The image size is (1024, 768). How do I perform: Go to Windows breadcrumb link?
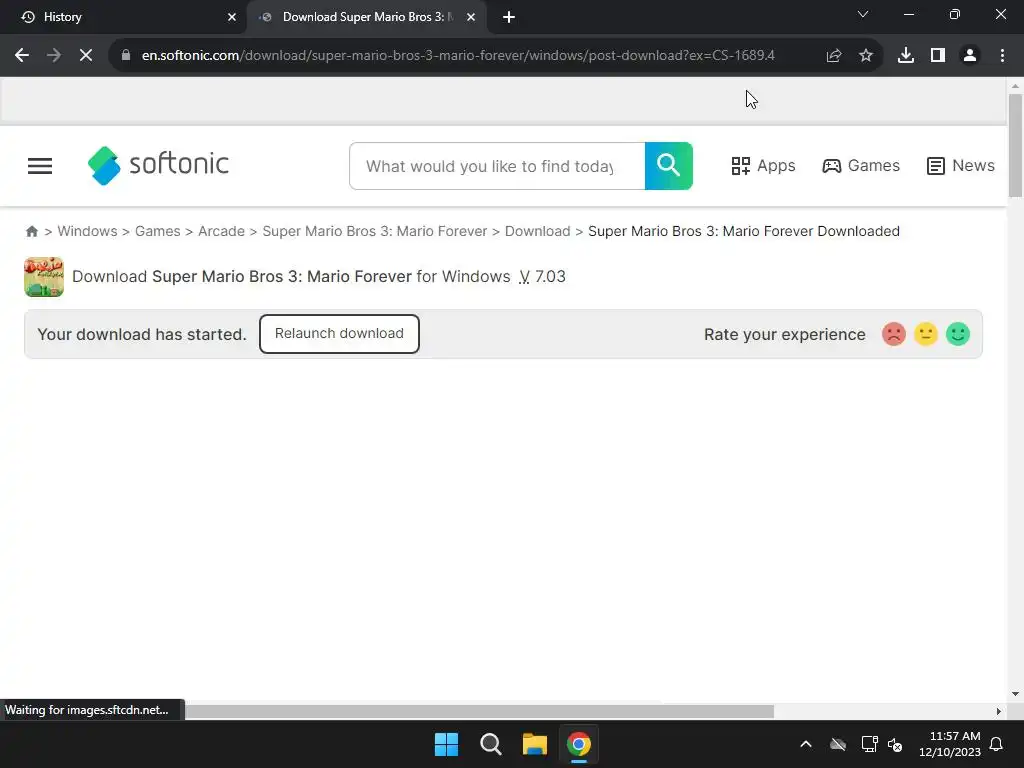[x=88, y=231]
